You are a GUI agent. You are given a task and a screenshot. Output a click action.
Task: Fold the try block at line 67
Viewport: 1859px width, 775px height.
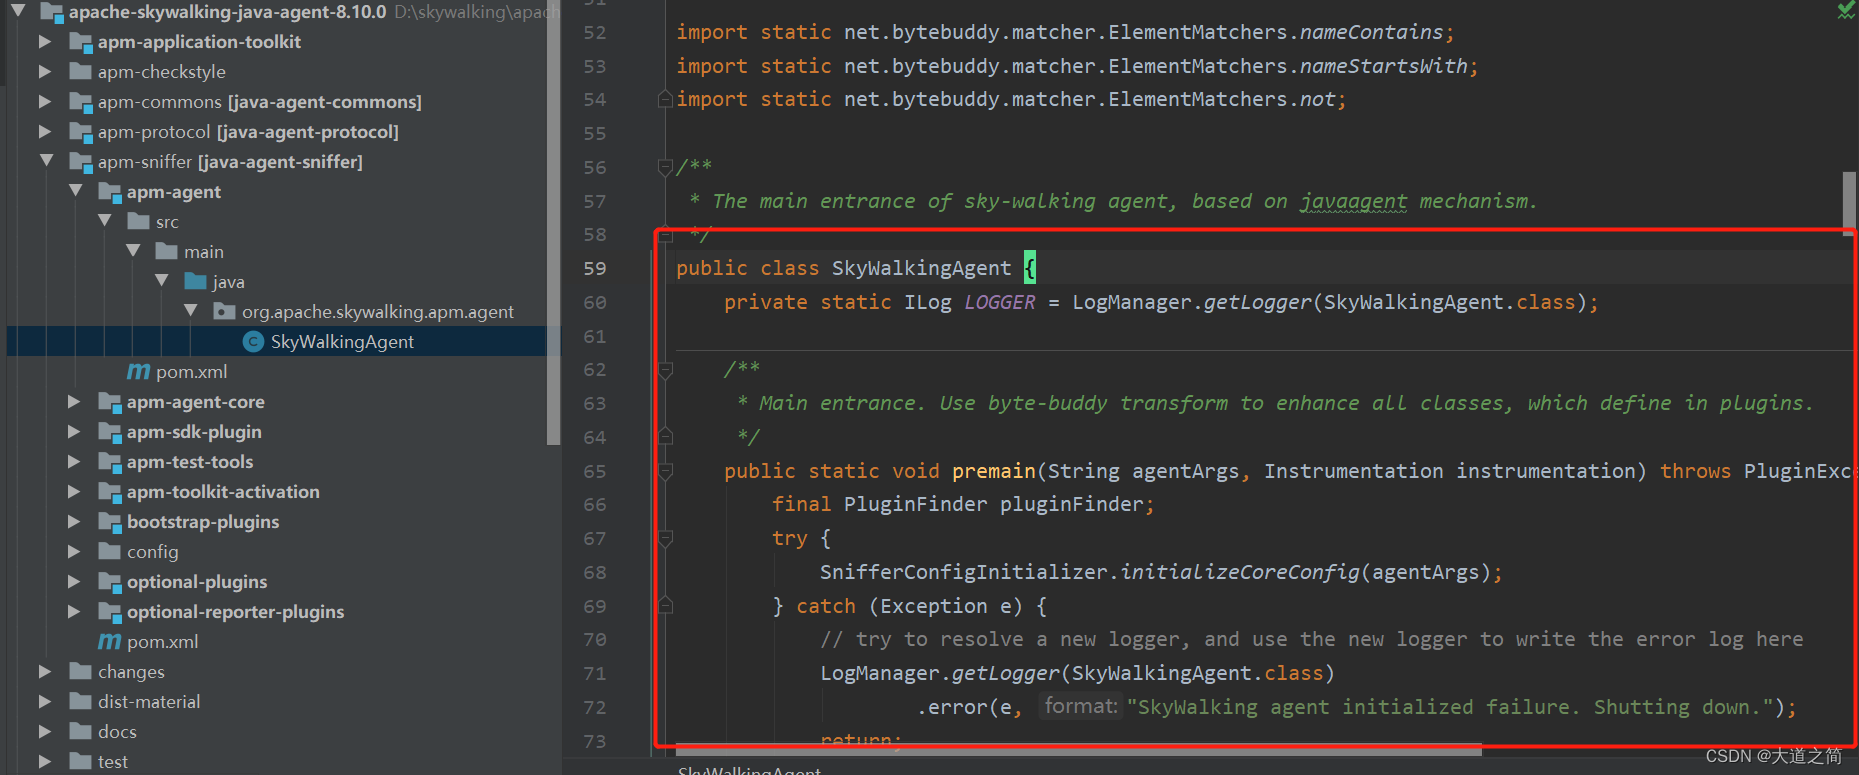point(665,538)
